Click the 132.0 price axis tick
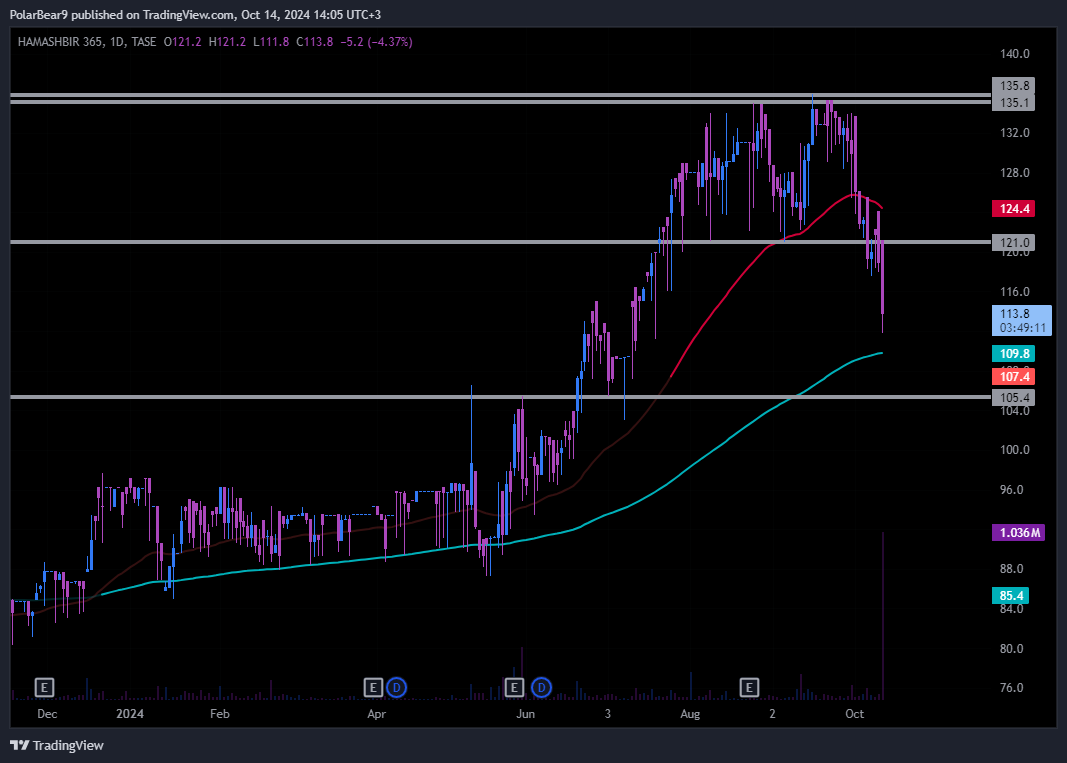1067x763 pixels. (1015, 133)
